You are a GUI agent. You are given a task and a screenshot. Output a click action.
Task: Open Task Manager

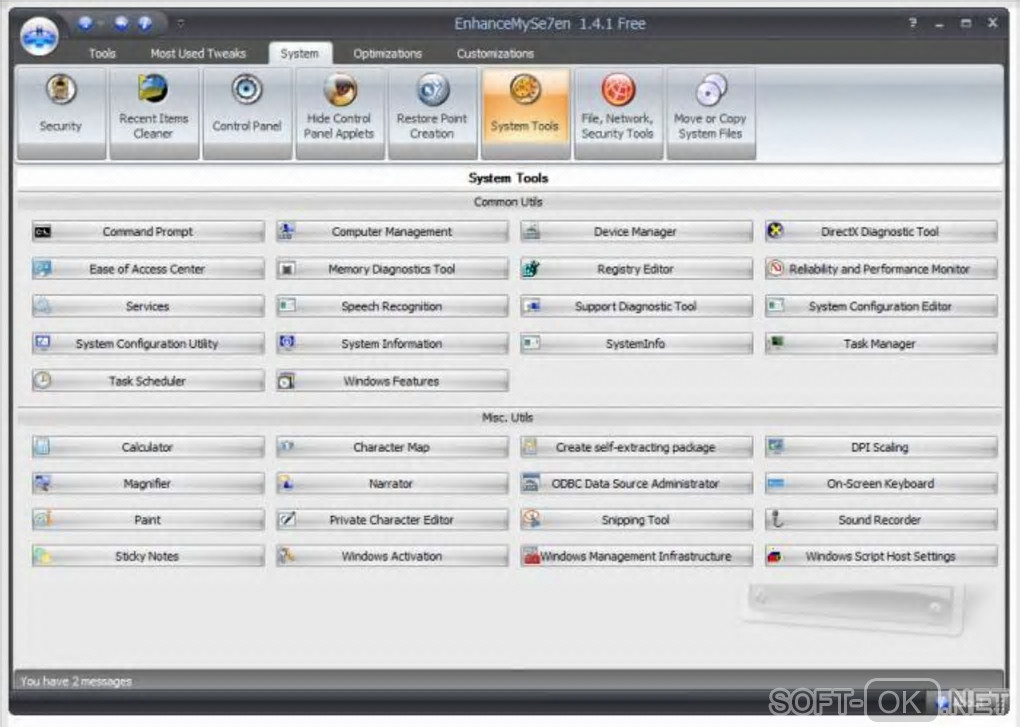click(880, 343)
